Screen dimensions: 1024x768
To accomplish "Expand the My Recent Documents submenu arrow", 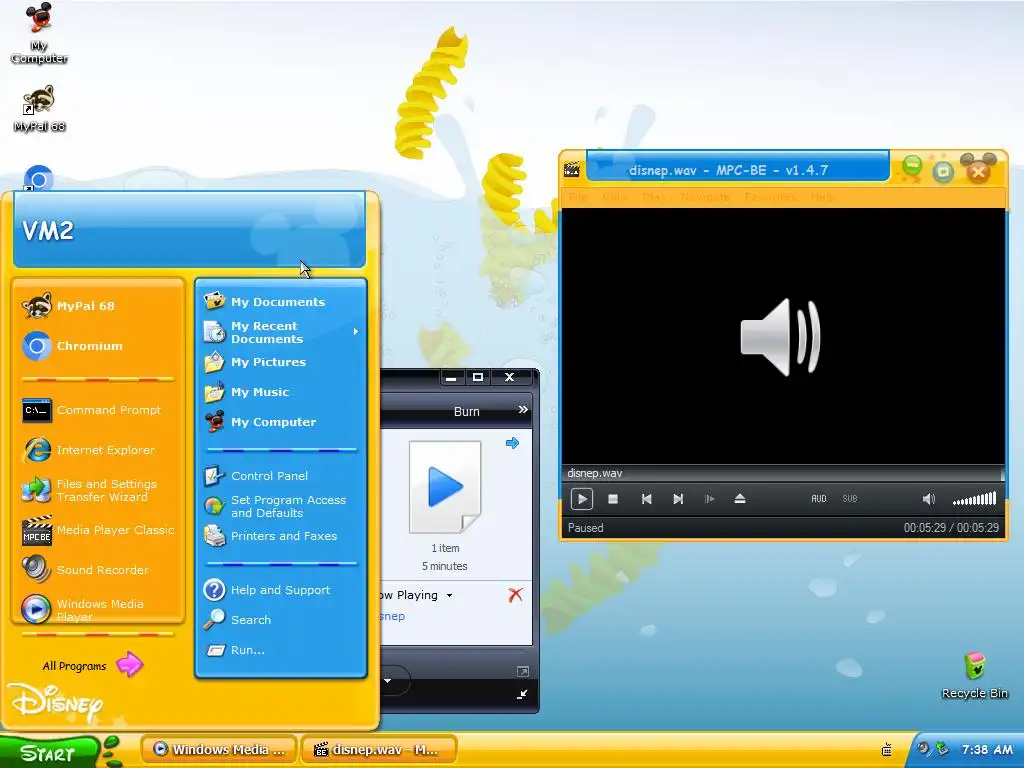I will coord(355,332).
